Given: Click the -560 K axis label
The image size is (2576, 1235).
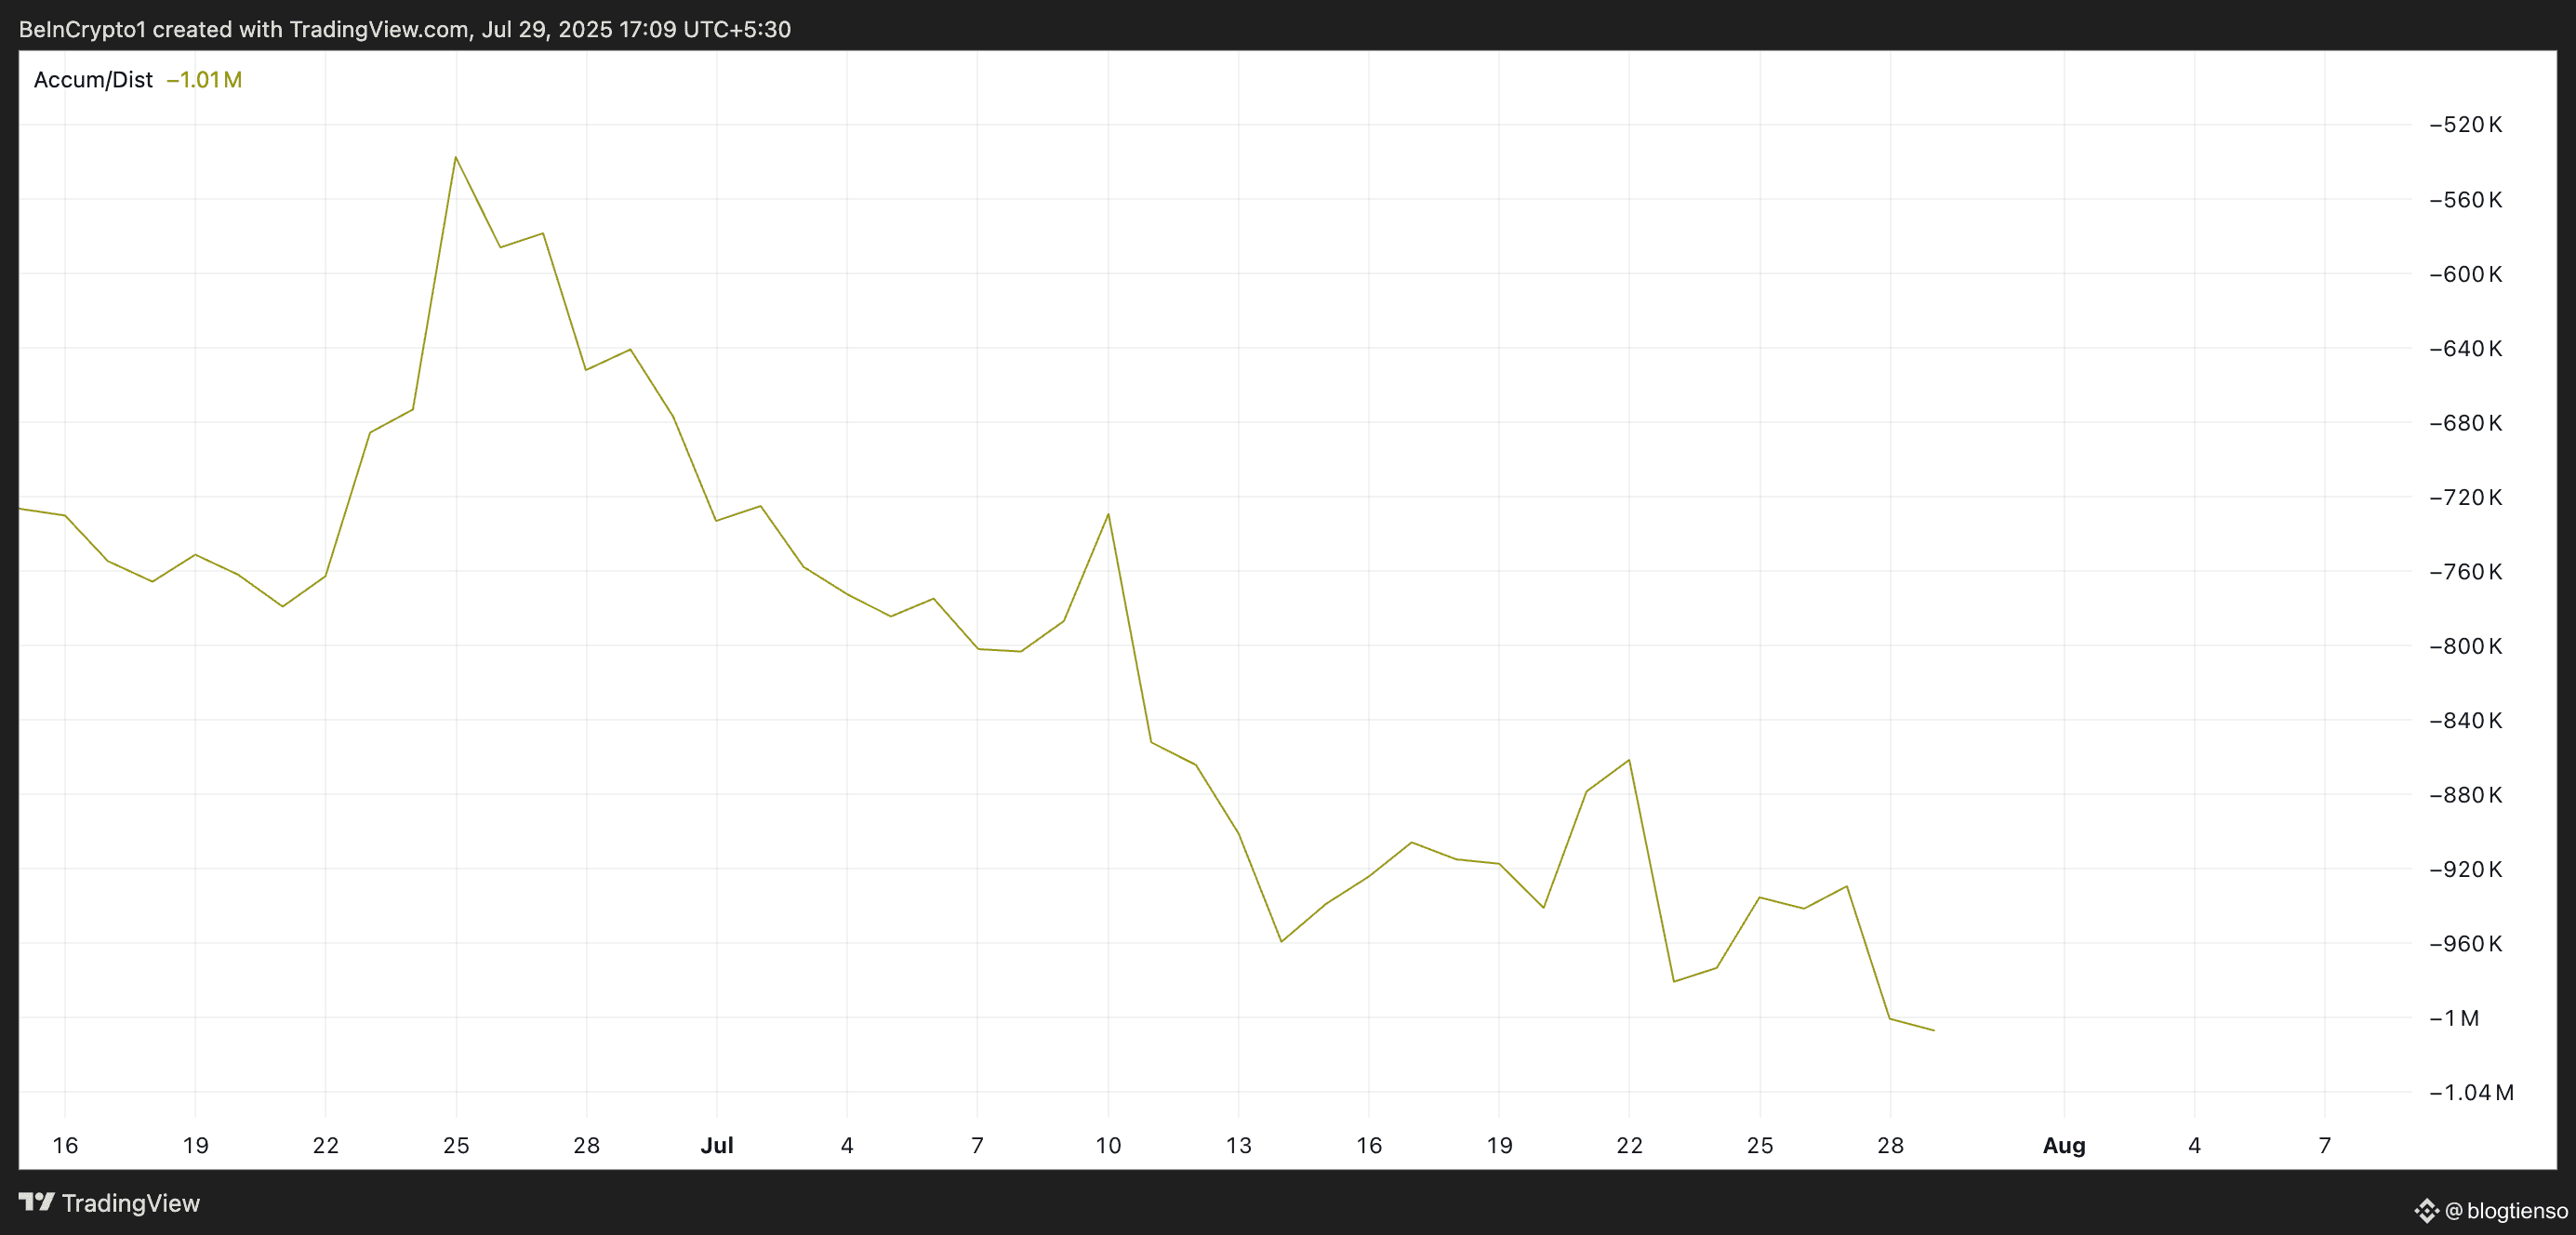Looking at the screenshot, I should pyautogui.click(x=2466, y=200).
